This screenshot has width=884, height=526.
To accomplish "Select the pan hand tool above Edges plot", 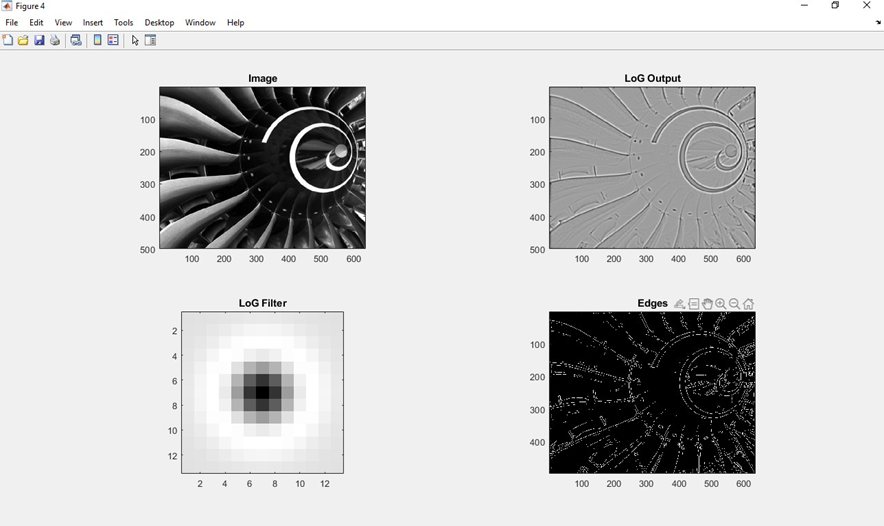I will 707,304.
